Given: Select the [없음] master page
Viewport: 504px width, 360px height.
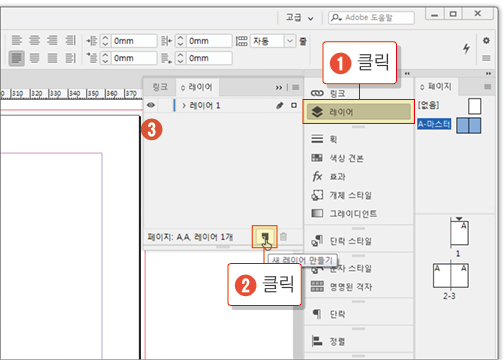Looking at the screenshot, I should point(428,106).
